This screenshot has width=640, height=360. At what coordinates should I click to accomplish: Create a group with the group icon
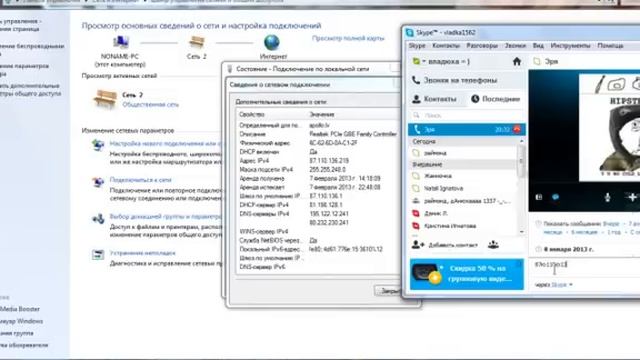[493, 245]
